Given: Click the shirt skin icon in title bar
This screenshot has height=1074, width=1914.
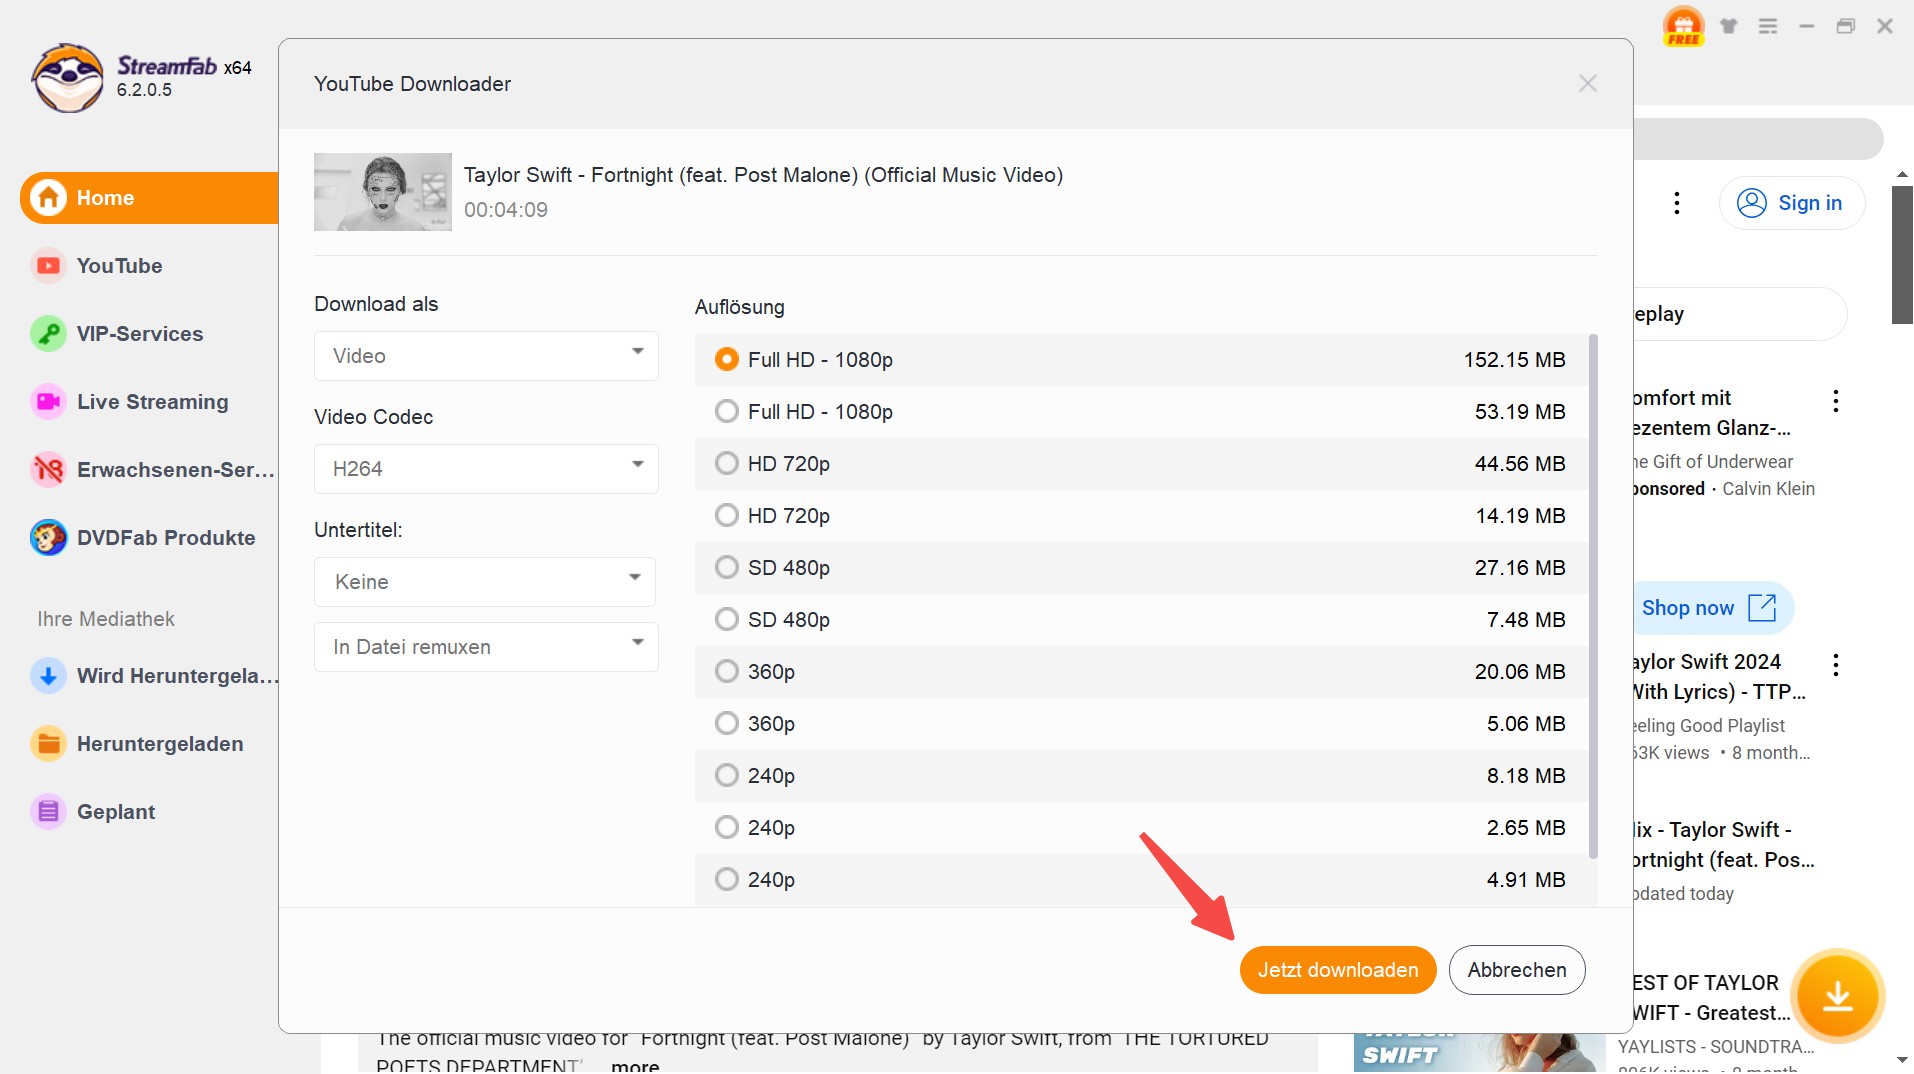Looking at the screenshot, I should [1729, 26].
